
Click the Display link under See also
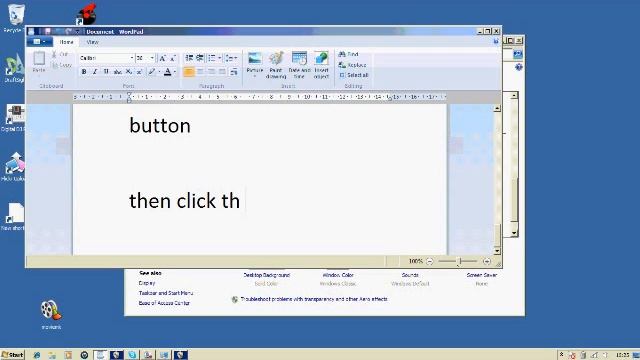coord(147,283)
